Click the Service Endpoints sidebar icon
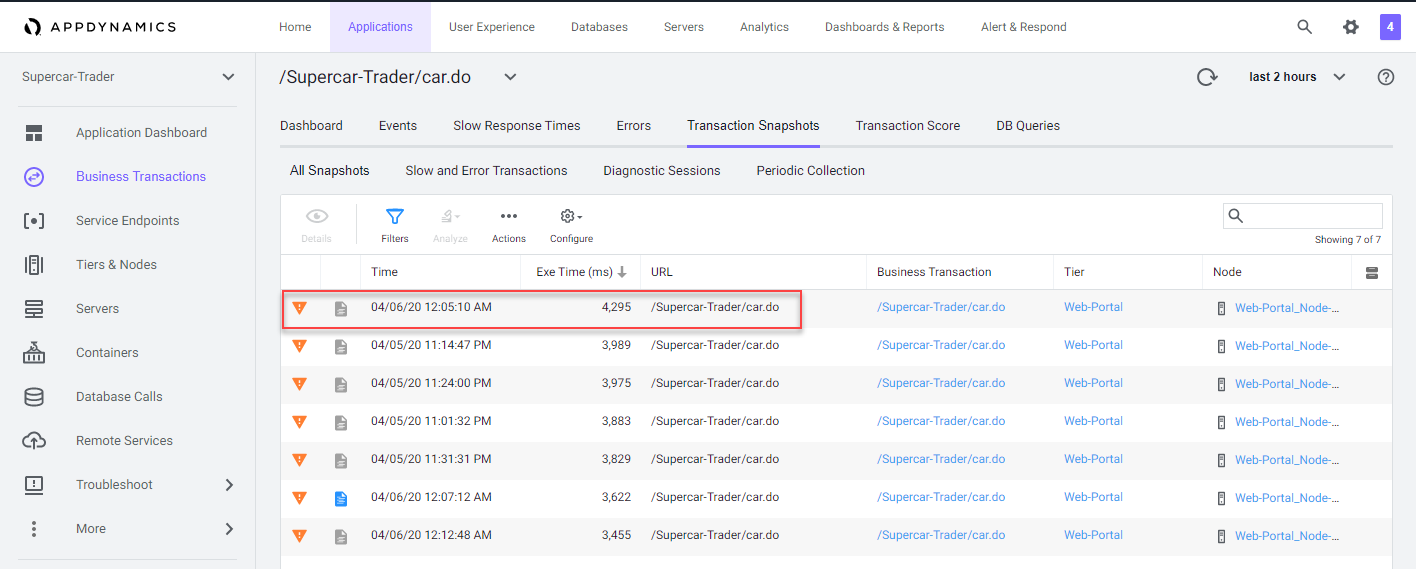Image resolution: width=1416 pixels, height=569 pixels. point(34,221)
